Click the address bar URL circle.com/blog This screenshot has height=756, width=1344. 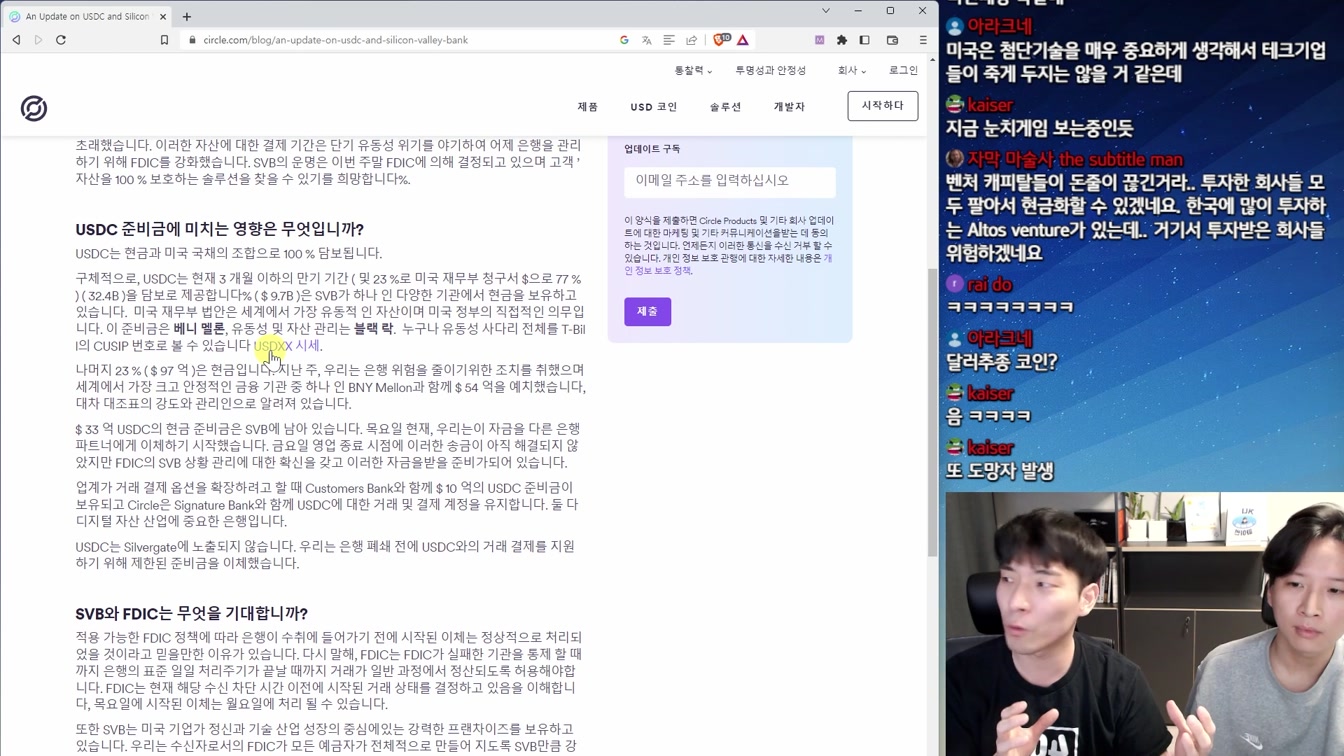coord(335,40)
